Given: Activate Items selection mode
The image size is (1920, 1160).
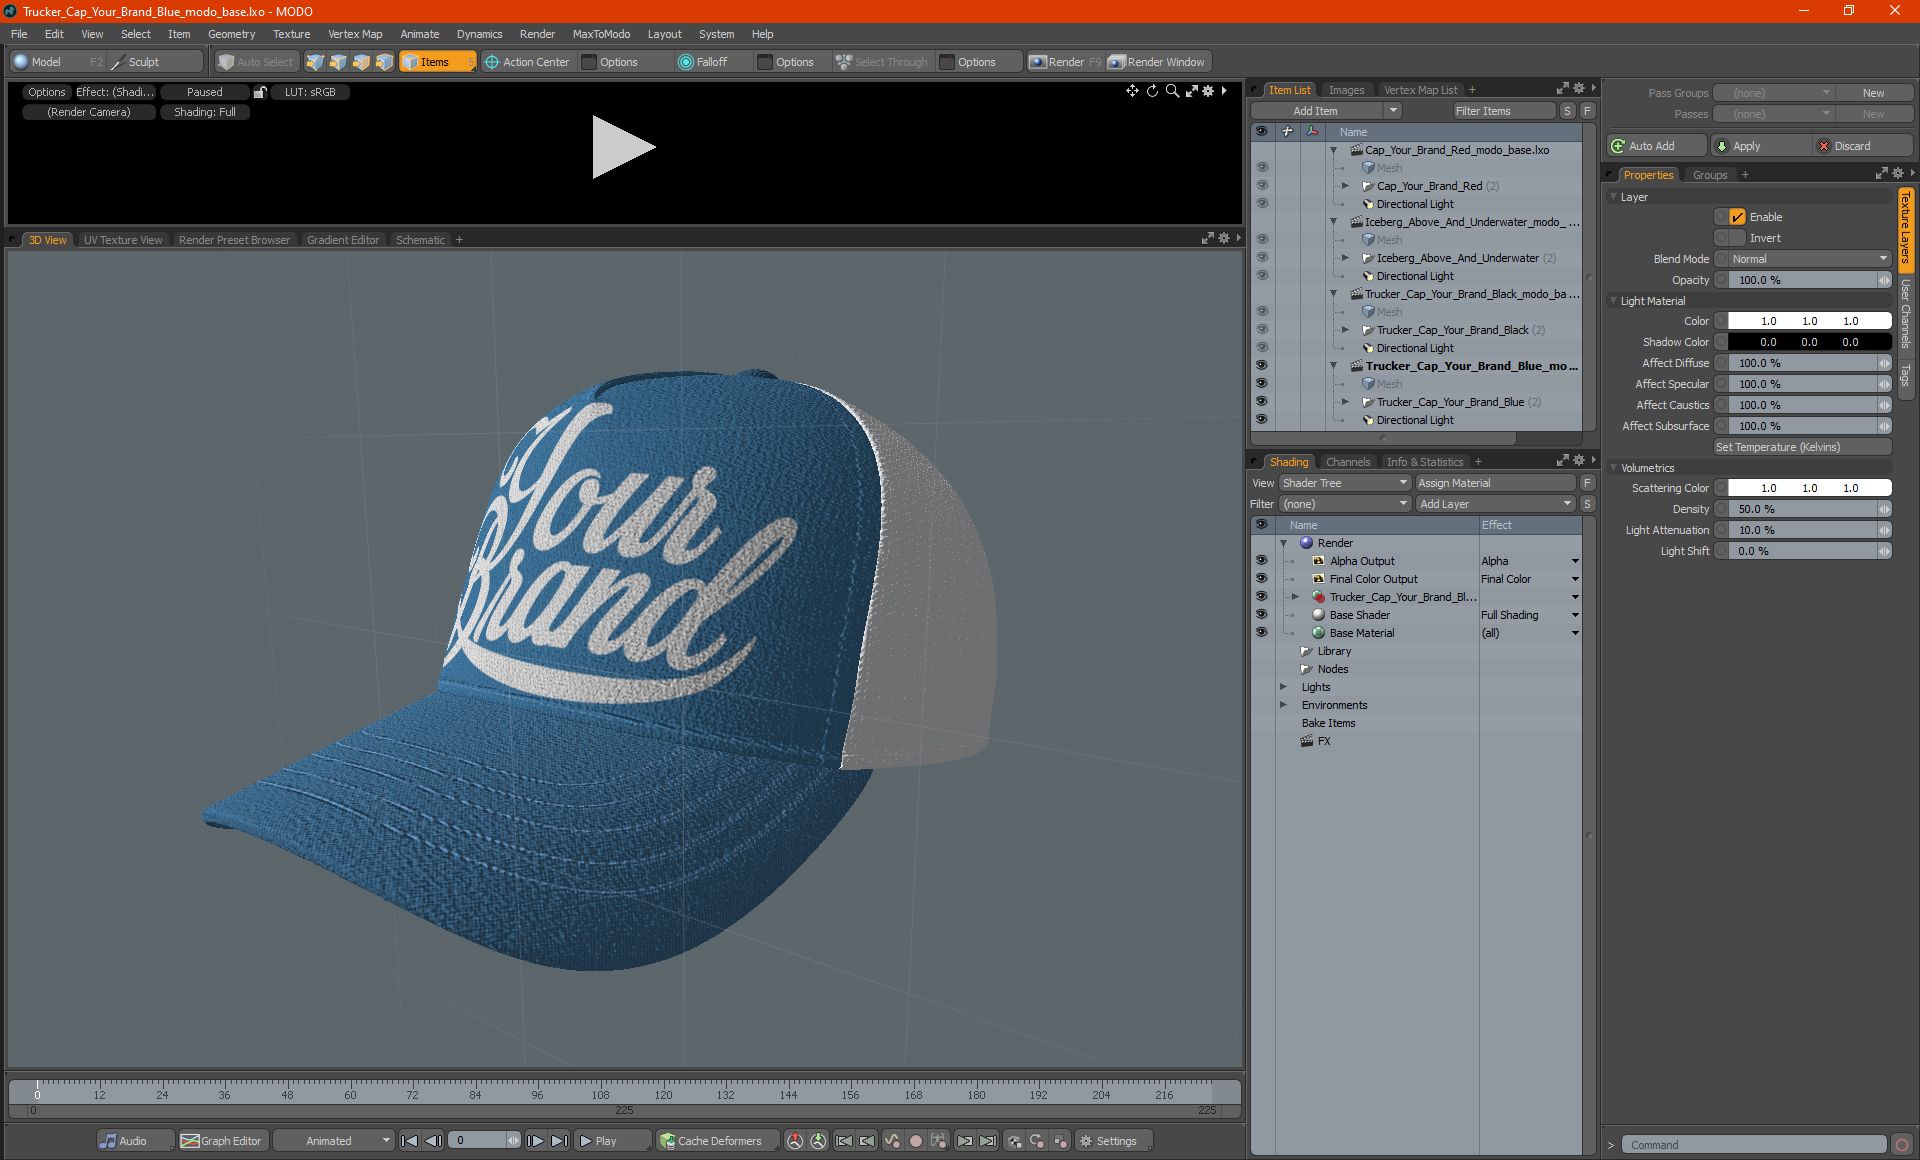Looking at the screenshot, I should [438, 62].
